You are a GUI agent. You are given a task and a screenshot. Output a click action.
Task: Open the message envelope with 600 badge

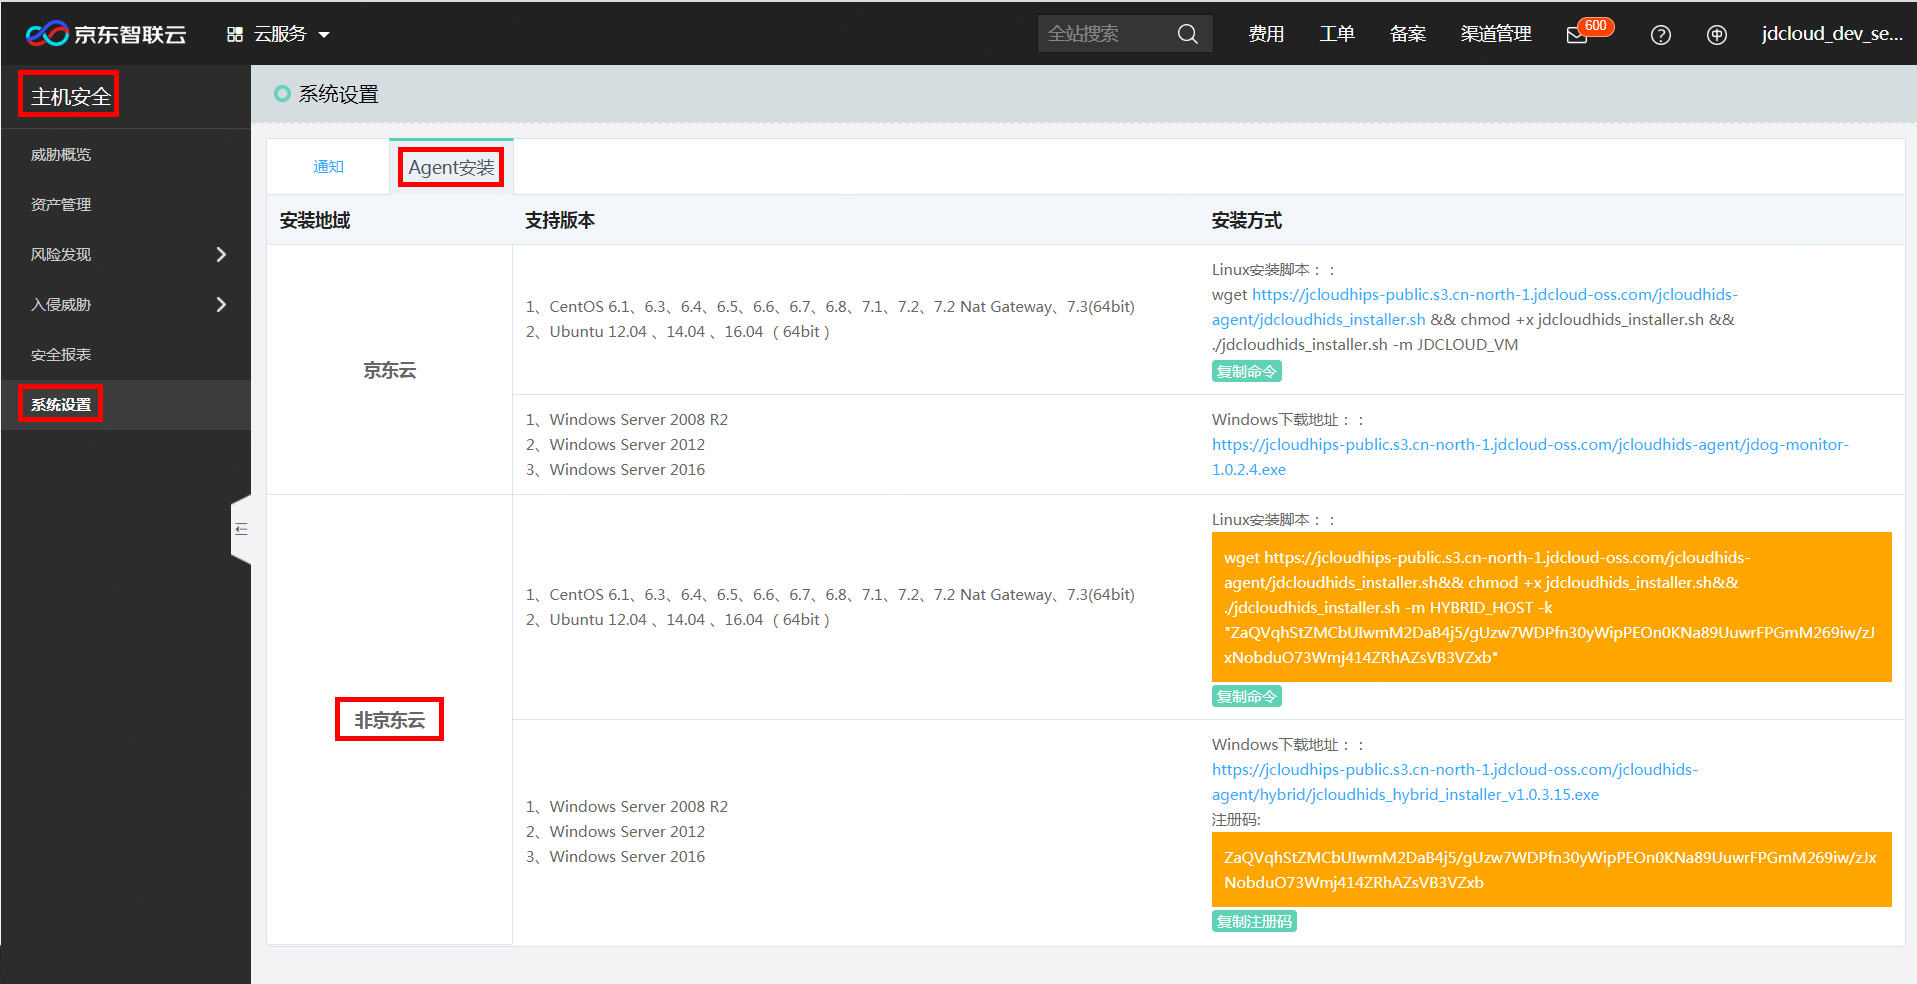pyautogui.click(x=1577, y=36)
